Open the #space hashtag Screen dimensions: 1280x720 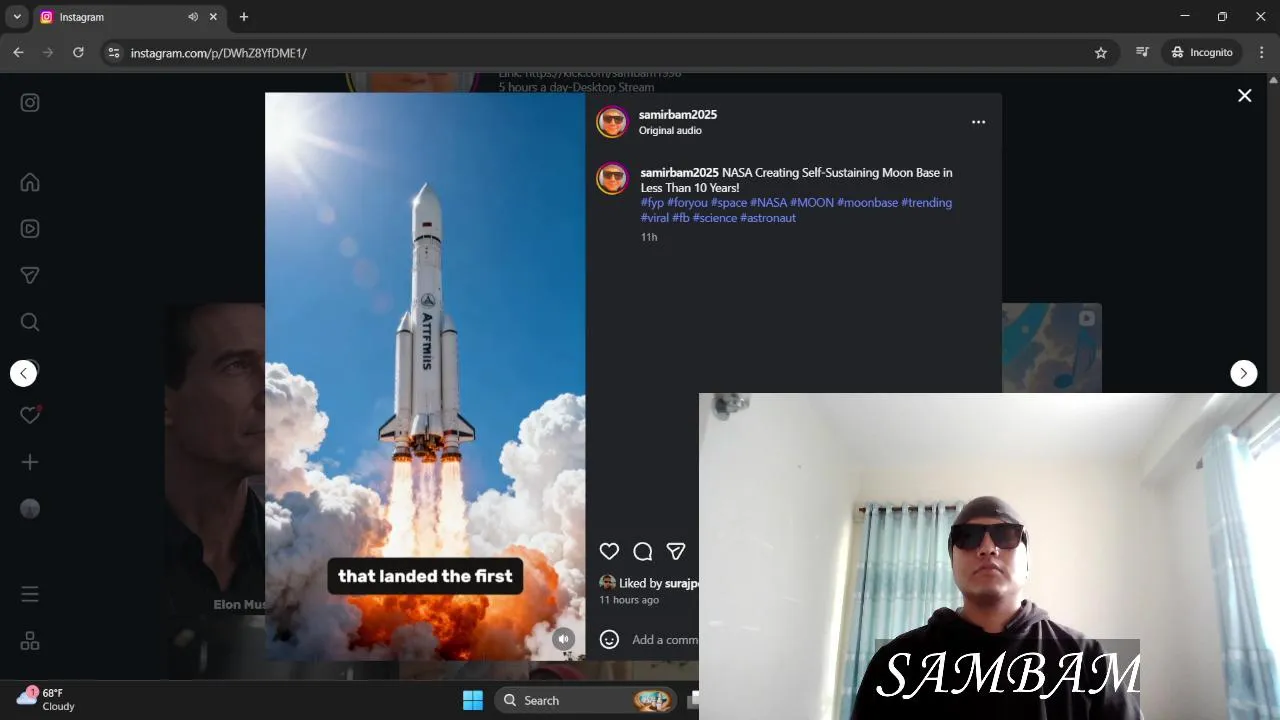coord(729,203)
